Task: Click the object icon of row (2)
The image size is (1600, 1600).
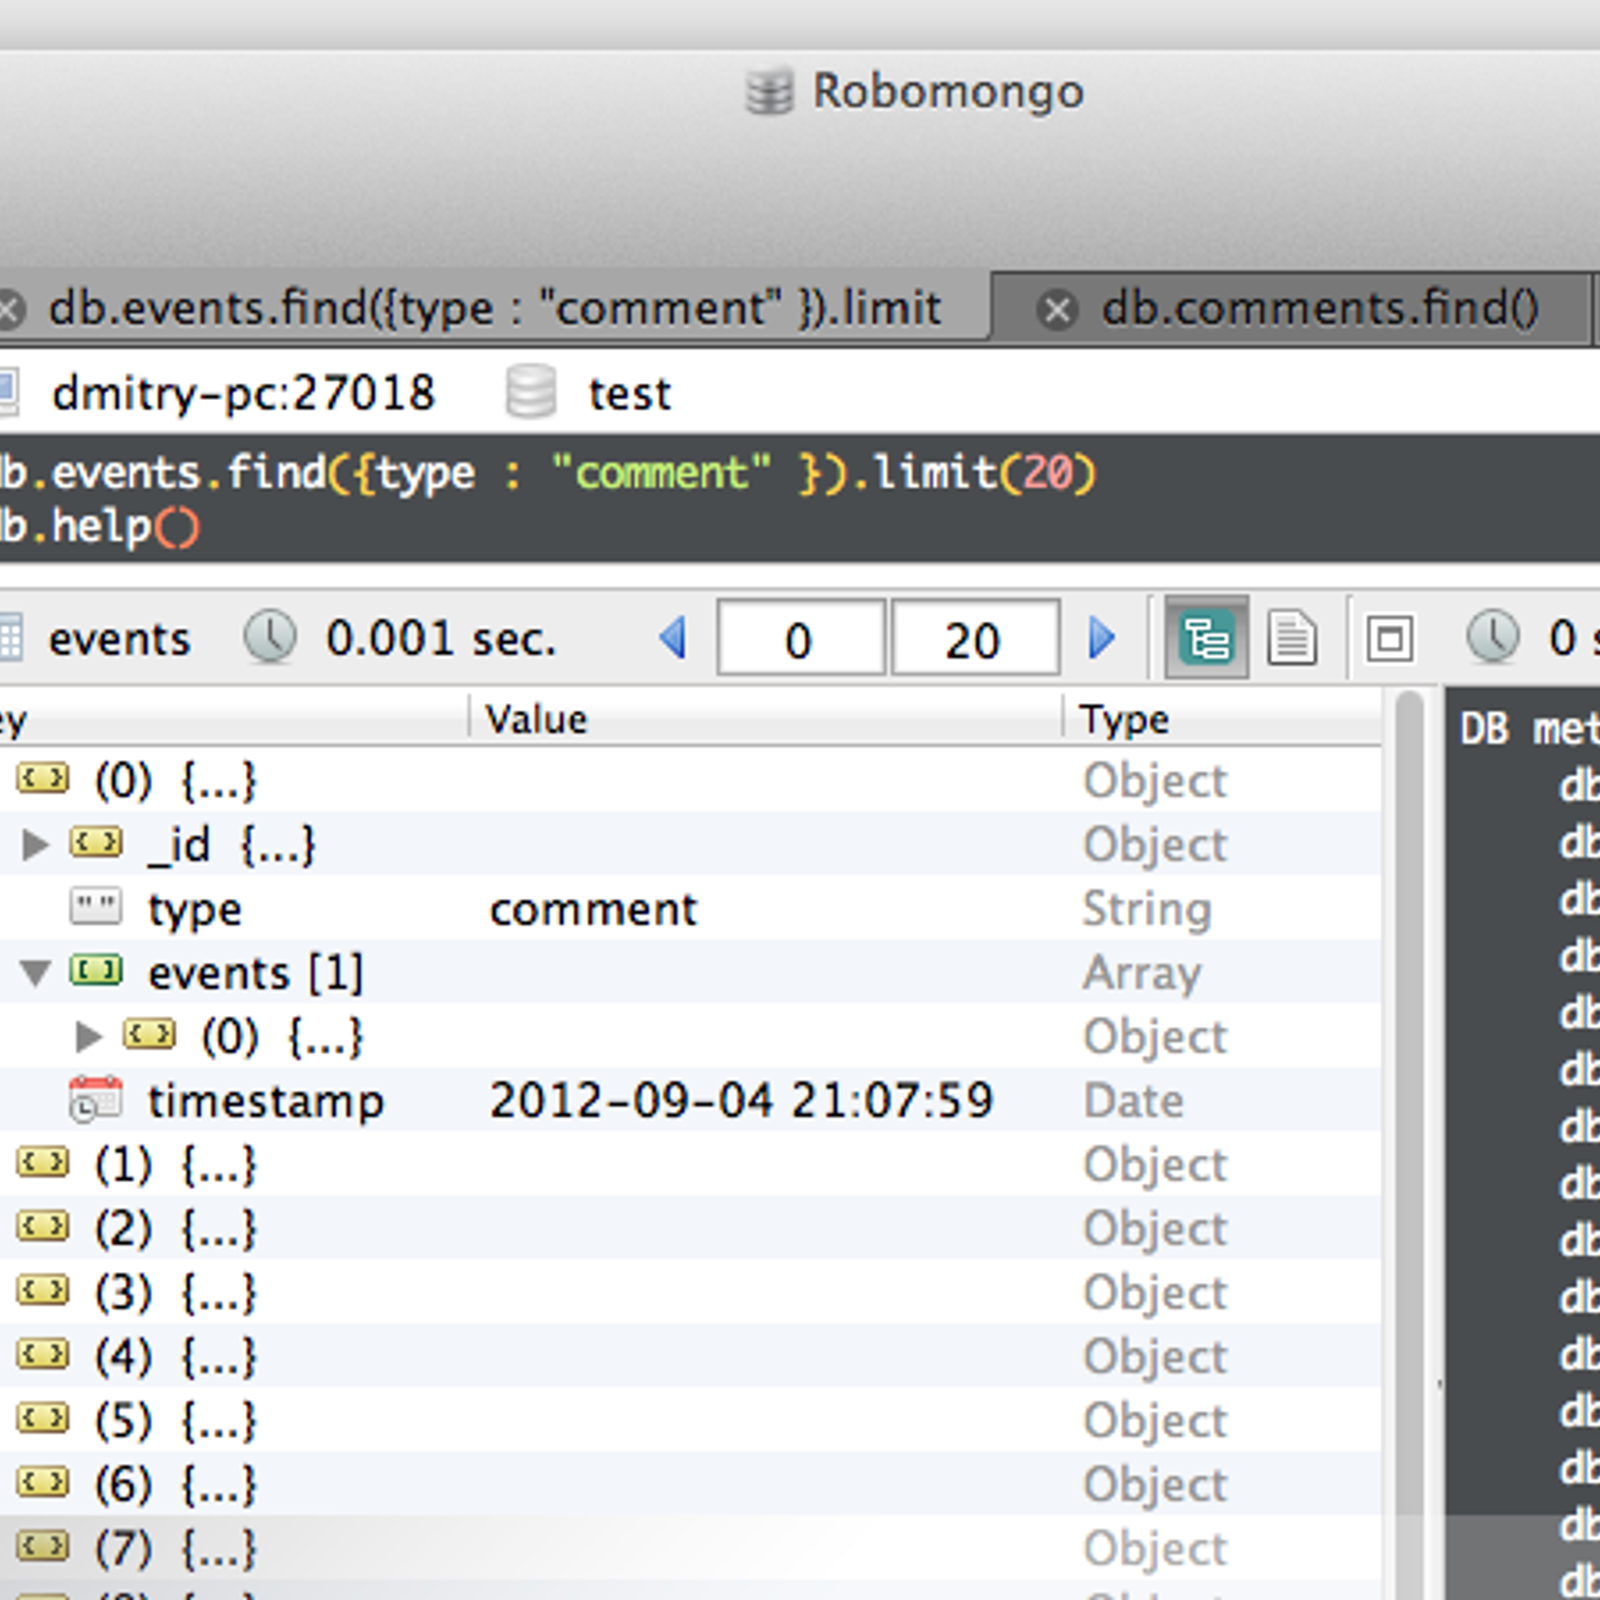Action: pos(43,1226)
